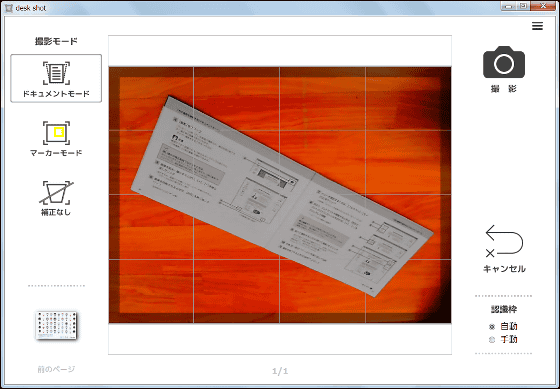Close the desk shot window
The image size is (560, 389).
coord(543,6)
